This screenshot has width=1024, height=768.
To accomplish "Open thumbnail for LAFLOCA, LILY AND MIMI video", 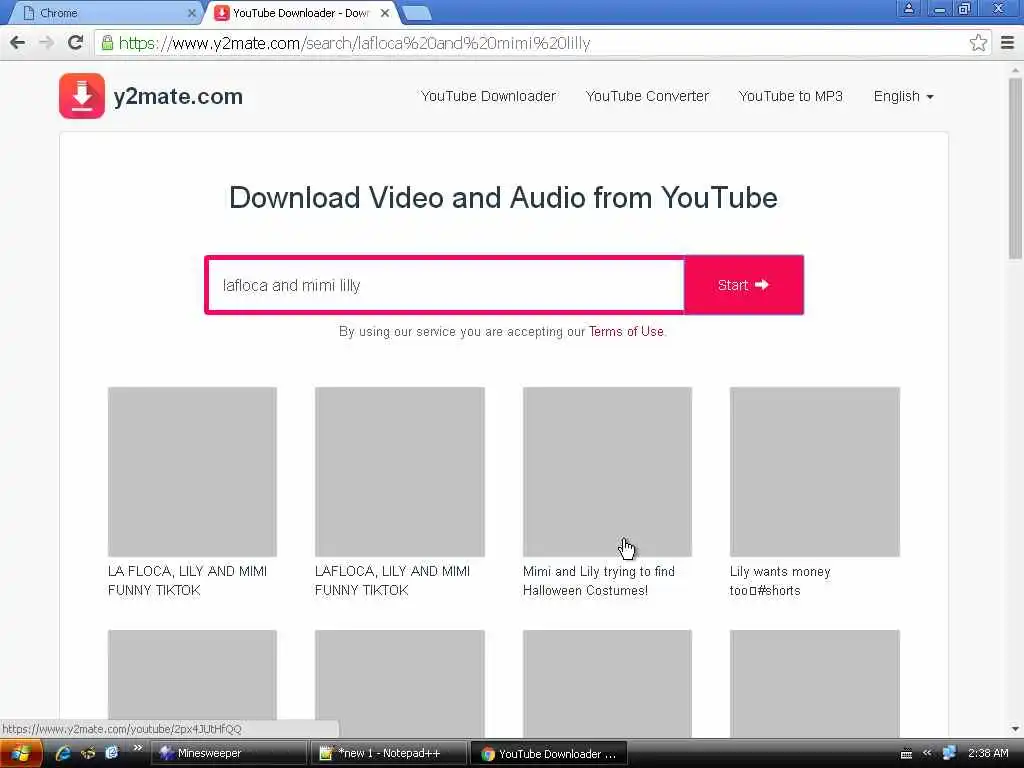I will [x=400, y=472].
